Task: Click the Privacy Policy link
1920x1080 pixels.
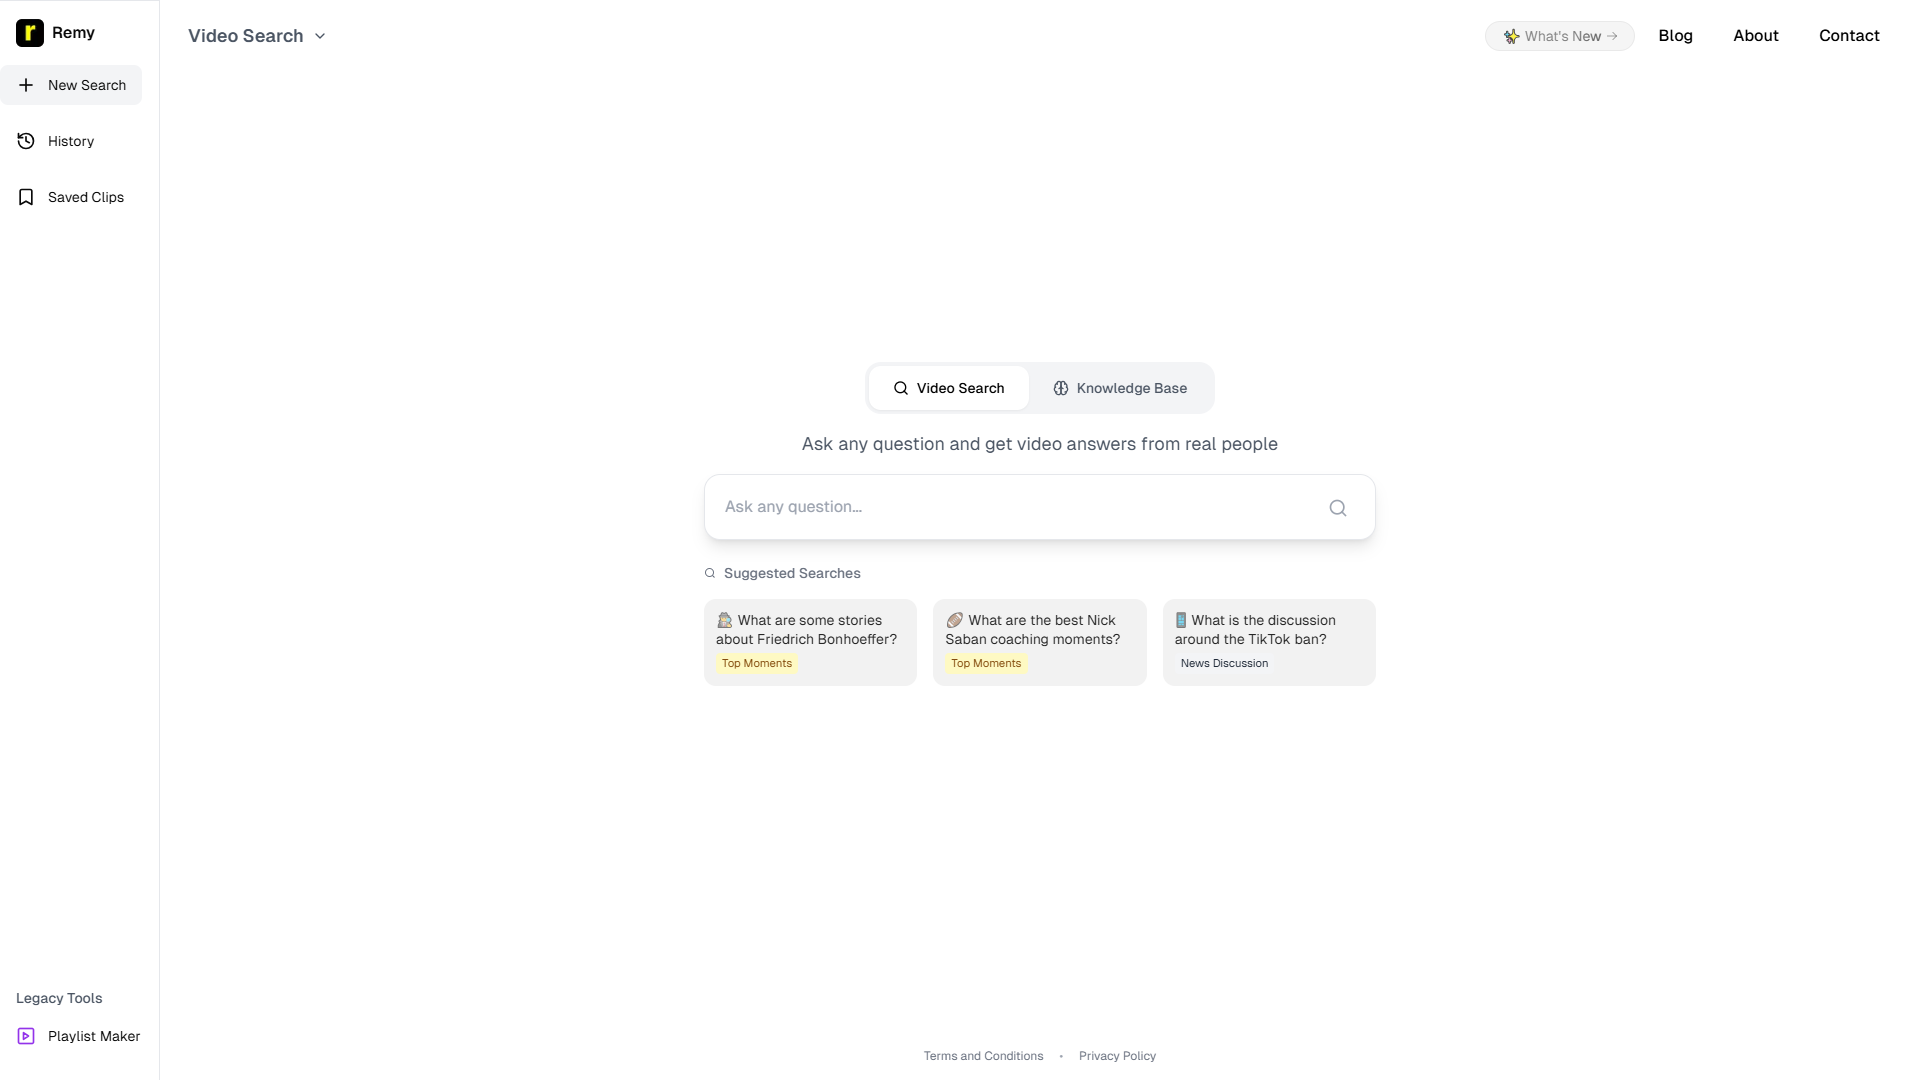Action: (1118, 1055)
